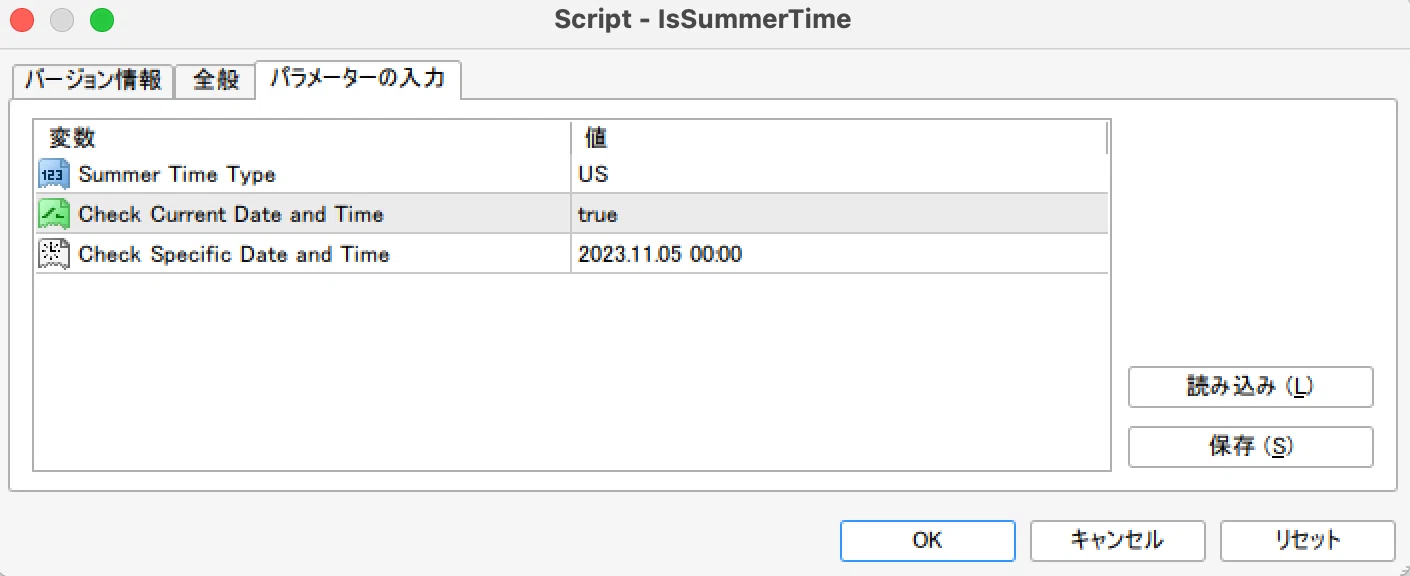Click the integer icon beside Summer Time Type
Image resolution: width=1410 pixels, height=576 pixels.
point(54,174)
